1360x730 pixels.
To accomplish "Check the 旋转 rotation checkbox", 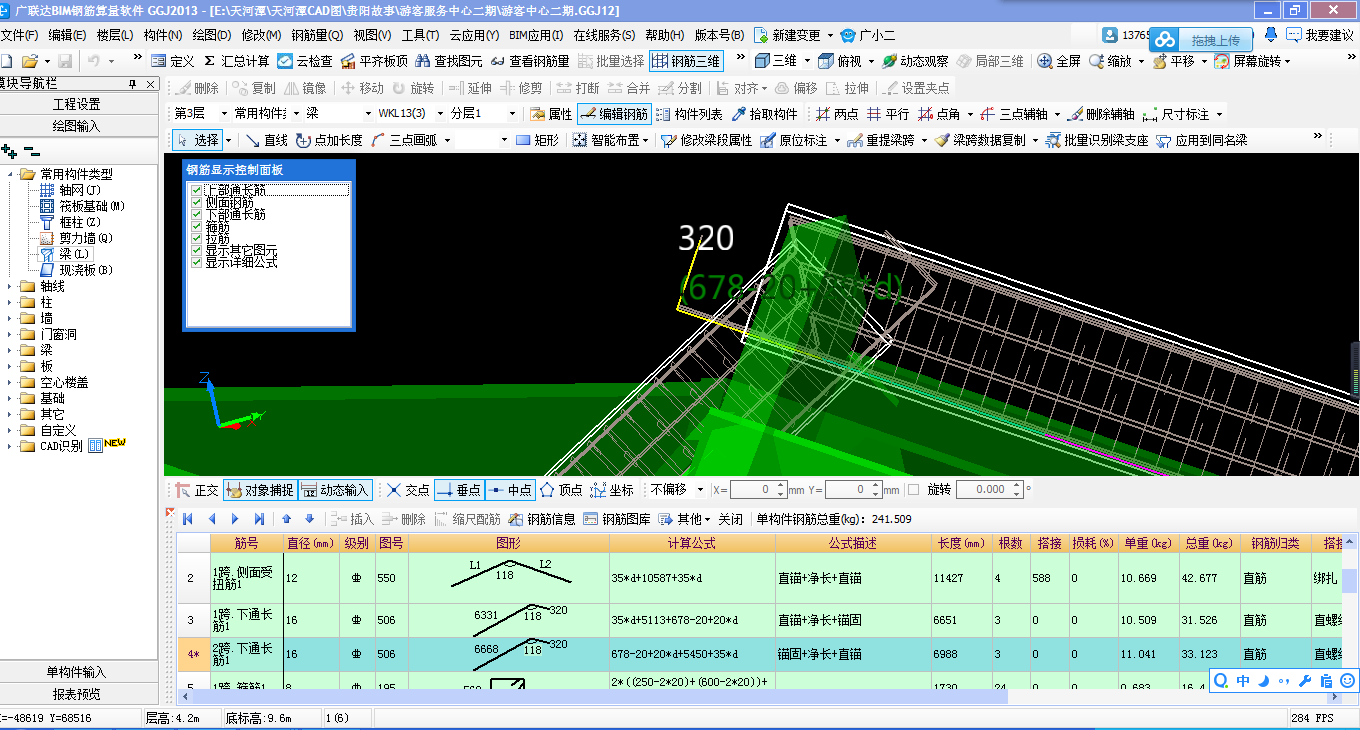I will pyautogui.click(x=914, y=490).
